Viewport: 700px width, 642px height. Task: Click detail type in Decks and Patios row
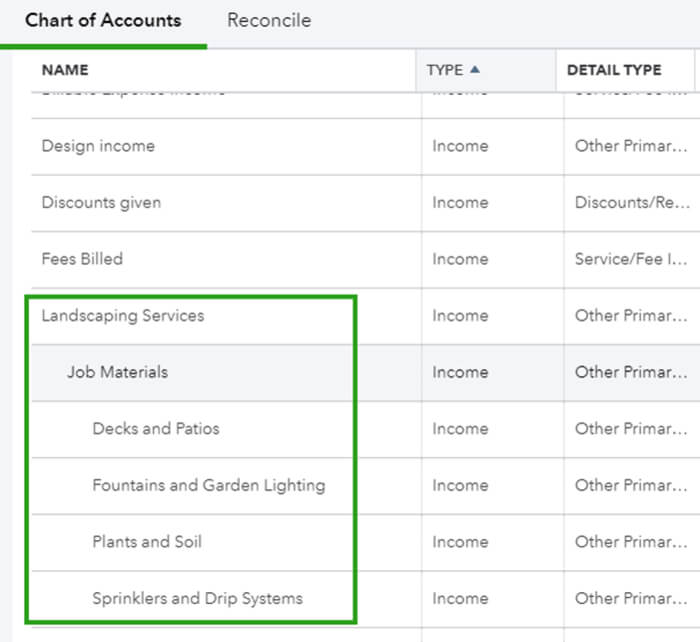coord(631,429)
